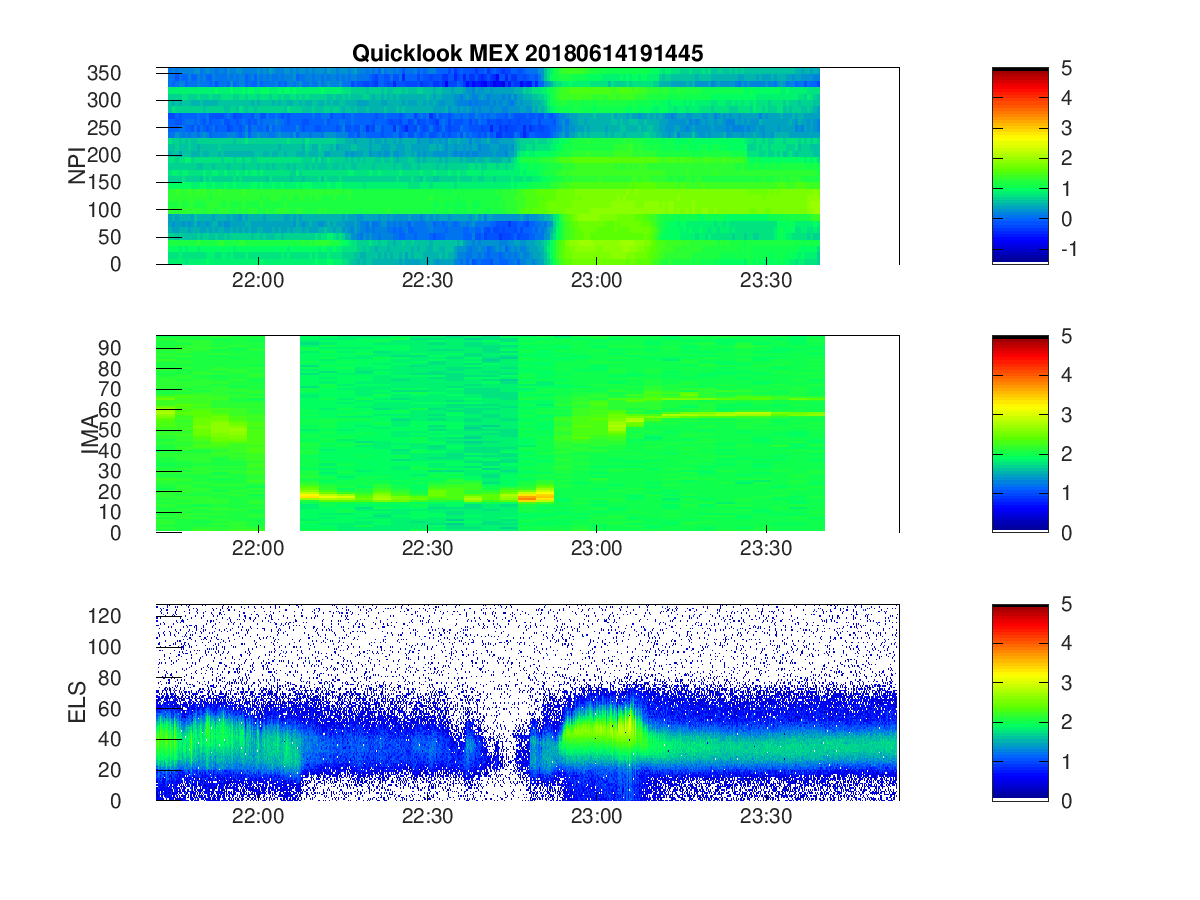Click the 23:30 tick under IMA plot
The height and width of the screenshot is (900, 1200).
tap(766, 549)
